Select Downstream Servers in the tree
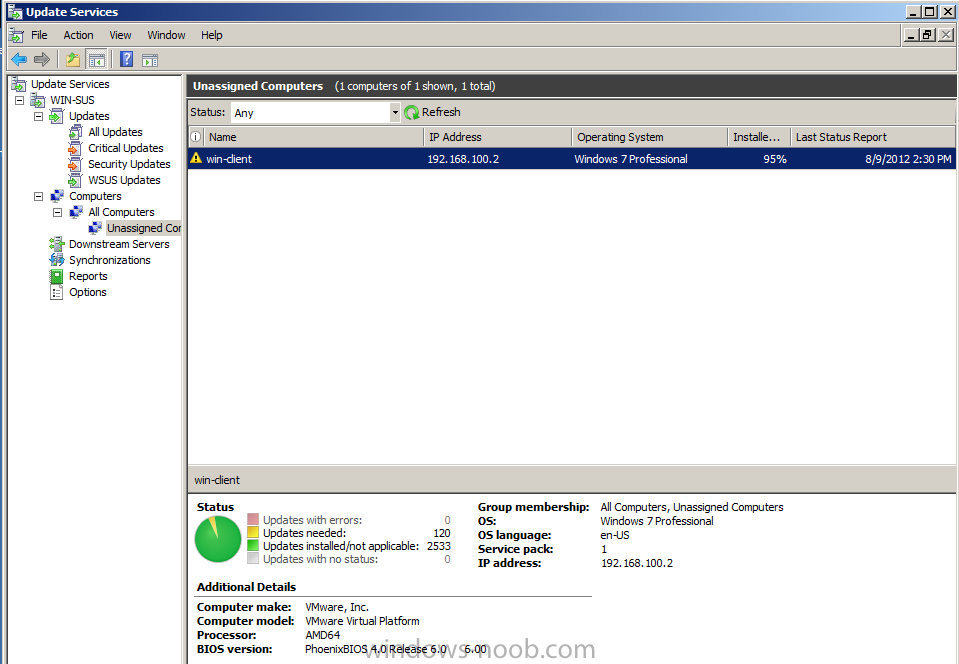Image resolution: width=959 pixels, height=664 pixels. click(x=119, y=244)
